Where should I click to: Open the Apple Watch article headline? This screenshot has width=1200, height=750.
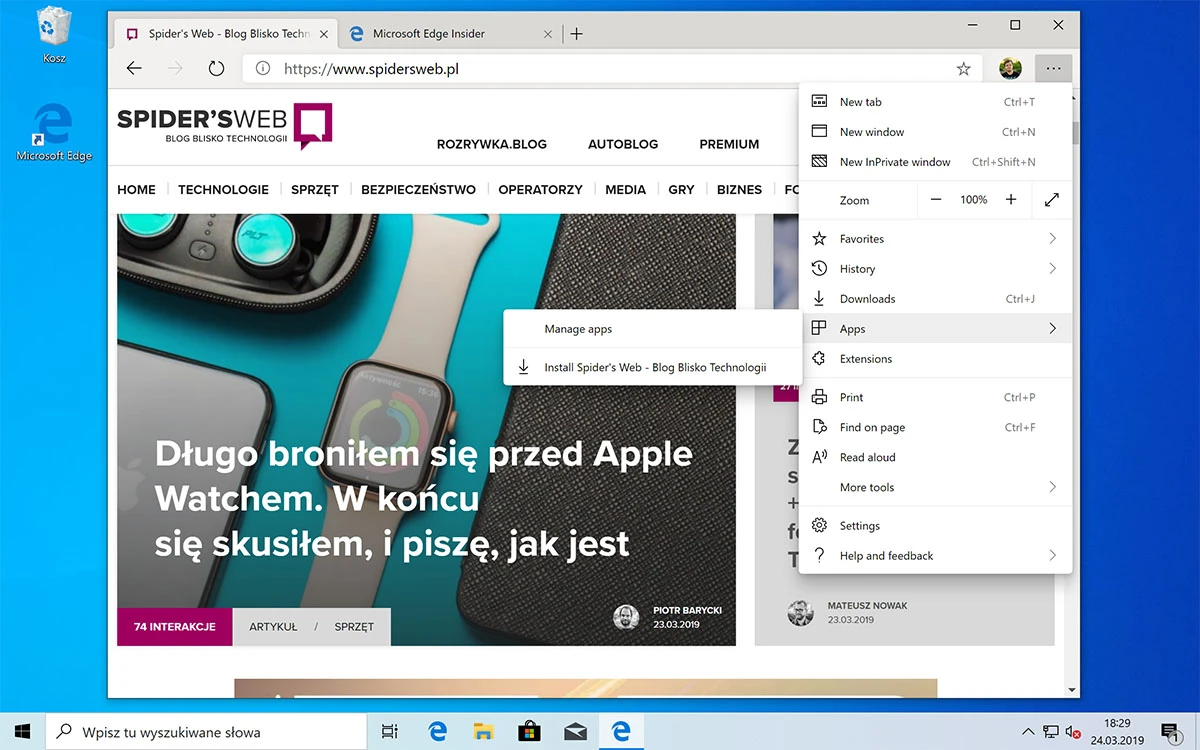point(424,498)
